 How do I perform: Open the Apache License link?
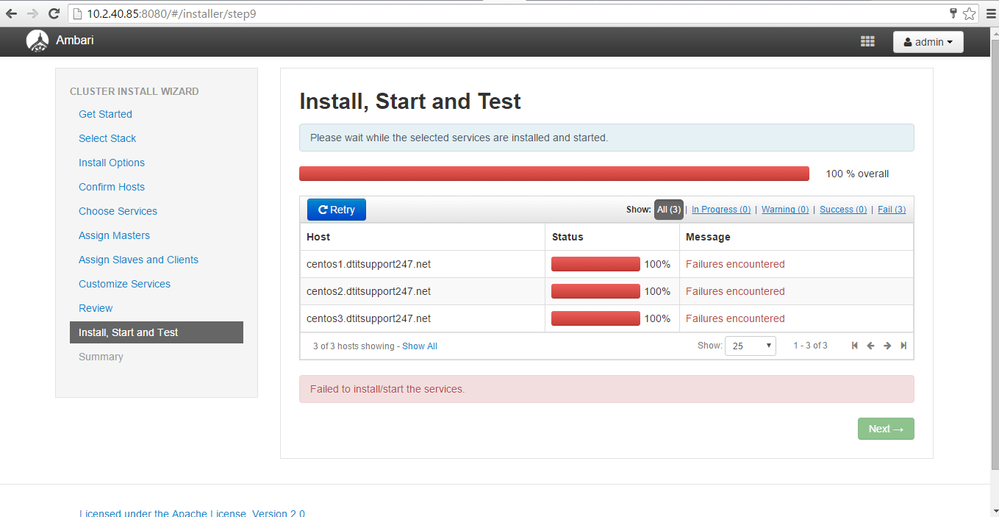pyautogui.click(x=192, y=513)
